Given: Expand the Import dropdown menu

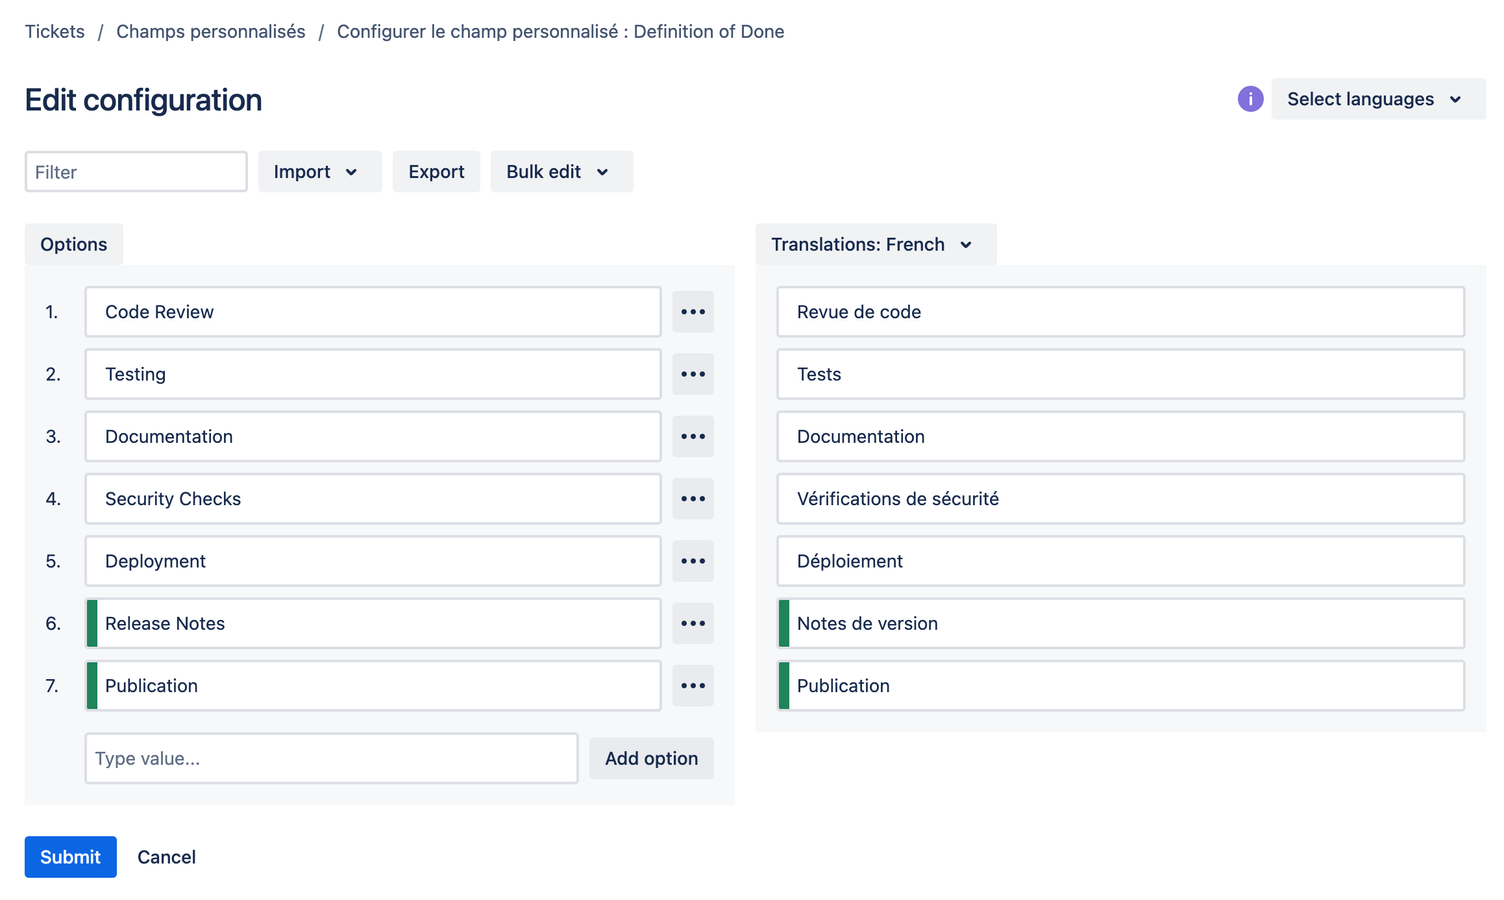Looking at the screenshot, I should (x=320, y=172).
